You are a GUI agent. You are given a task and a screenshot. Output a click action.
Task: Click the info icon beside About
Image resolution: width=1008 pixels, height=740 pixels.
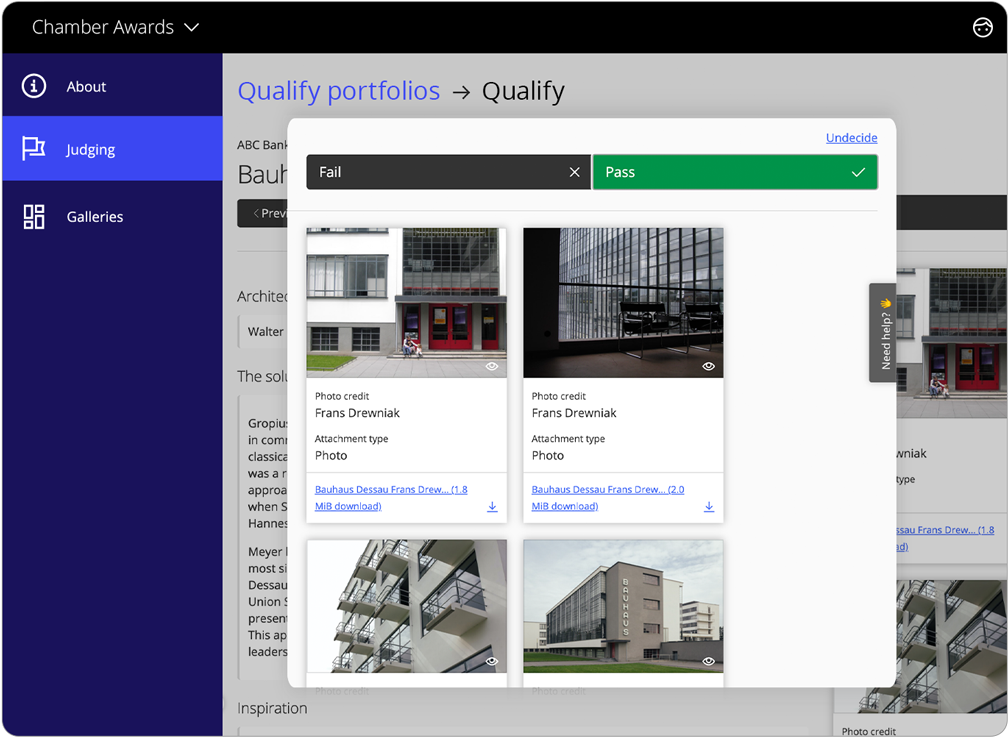(33, 86)
